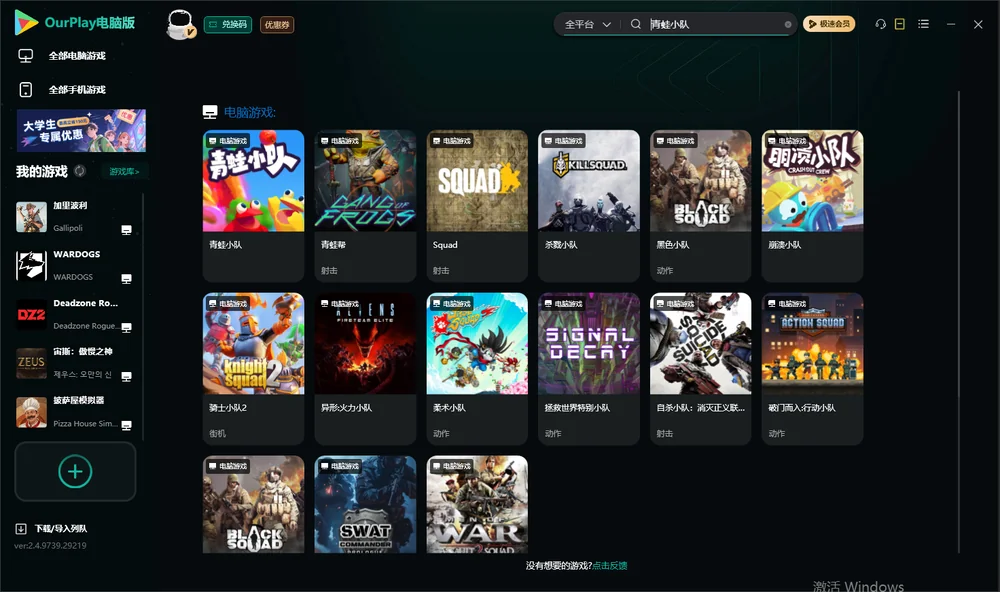Open the SWAT Commander game cover
Viewport: 1000px width, 592px height.
tap(365, 505)
